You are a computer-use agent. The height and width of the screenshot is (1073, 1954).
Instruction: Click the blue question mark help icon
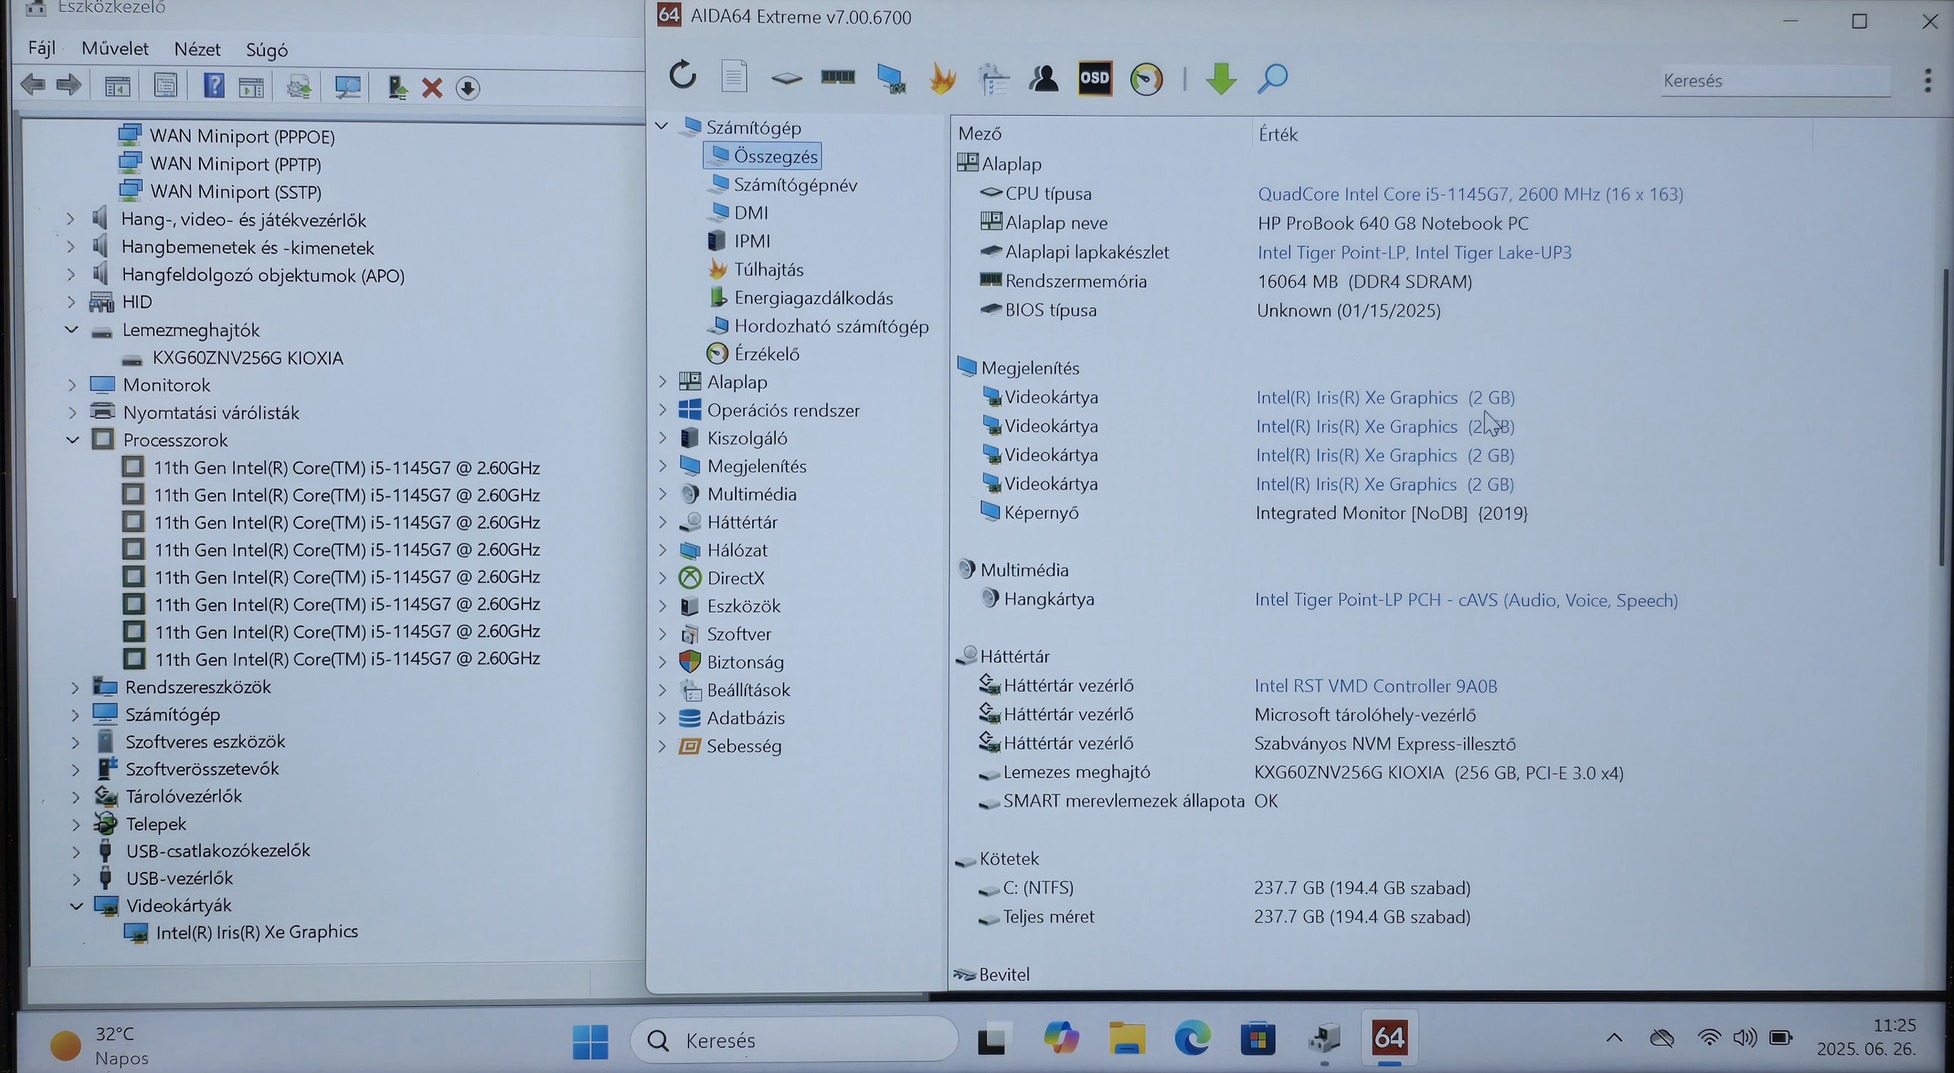213,86
